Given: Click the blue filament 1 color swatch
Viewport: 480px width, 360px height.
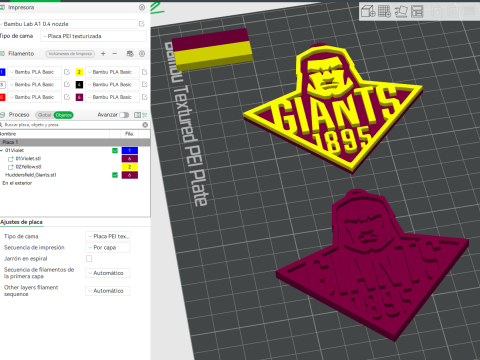Looking at the screenshot, I should [x=2, y=72].
